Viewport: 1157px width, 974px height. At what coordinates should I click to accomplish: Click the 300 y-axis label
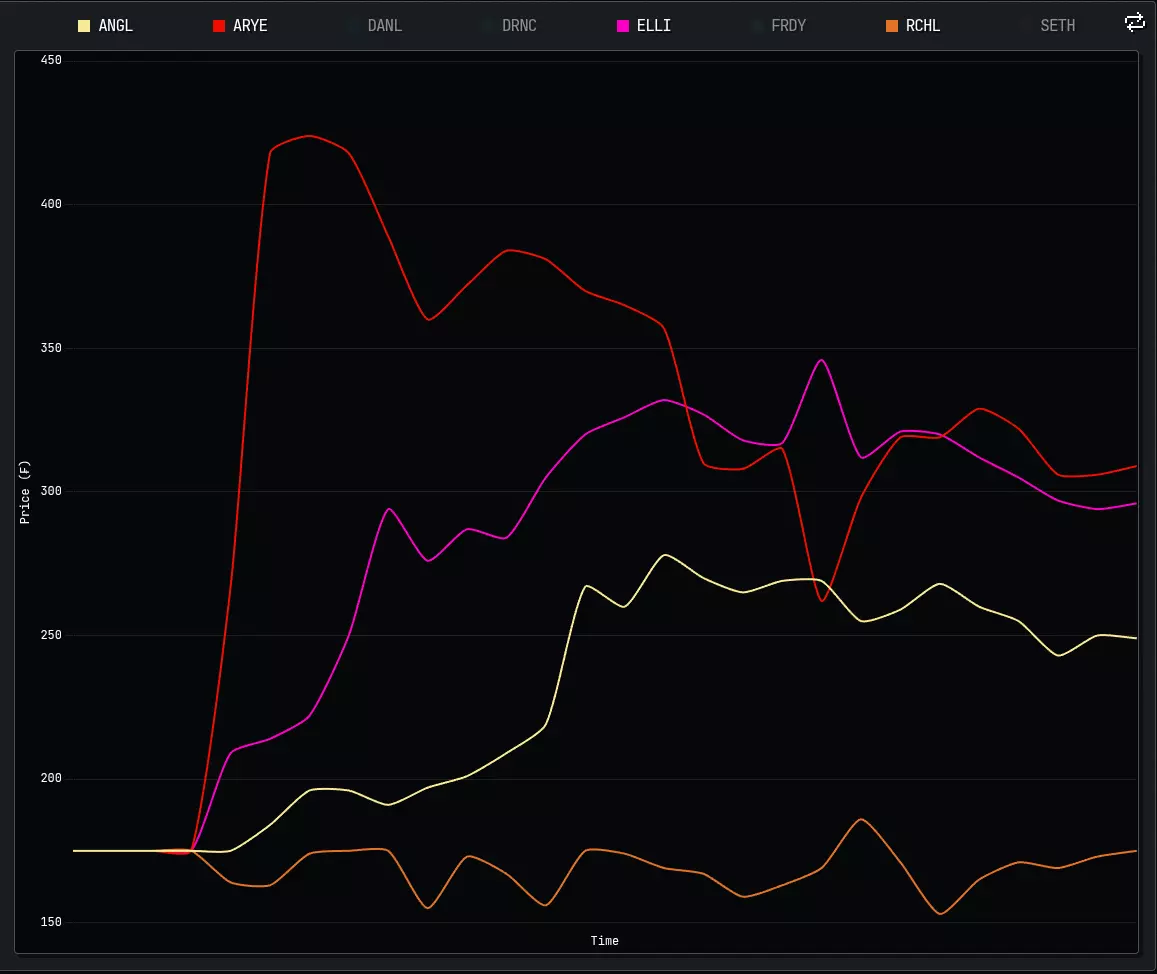click(51, 491)
